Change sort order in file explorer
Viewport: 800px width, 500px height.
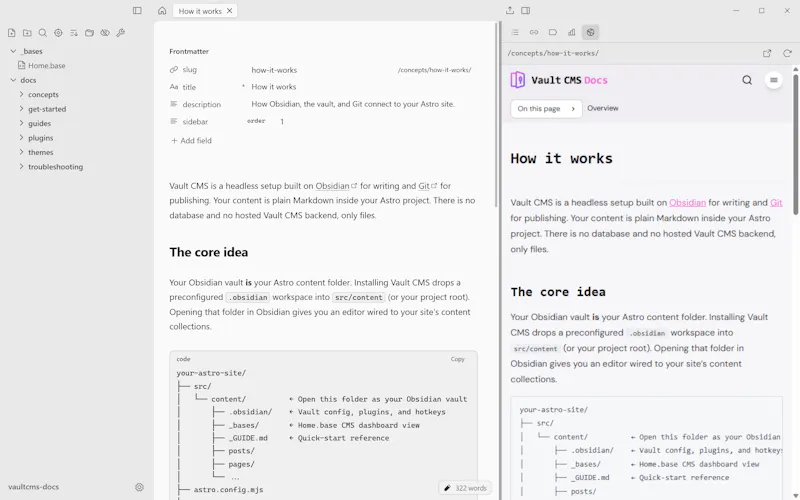pyautogui.click(x=74, y=33)
